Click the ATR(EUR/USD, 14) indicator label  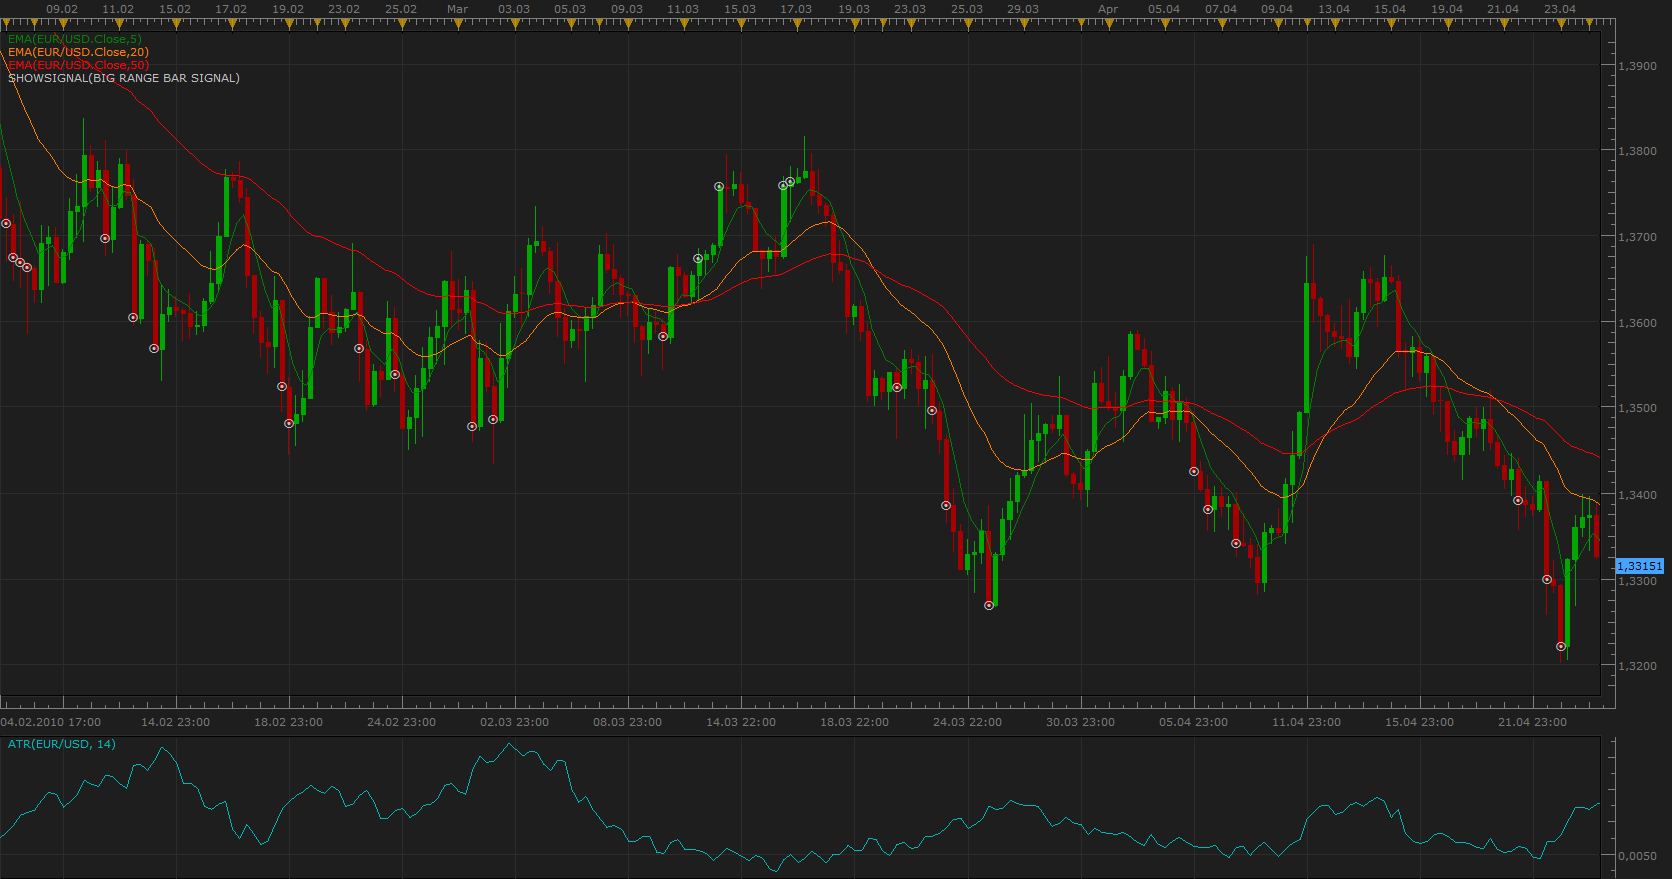(x=62, y=744)
